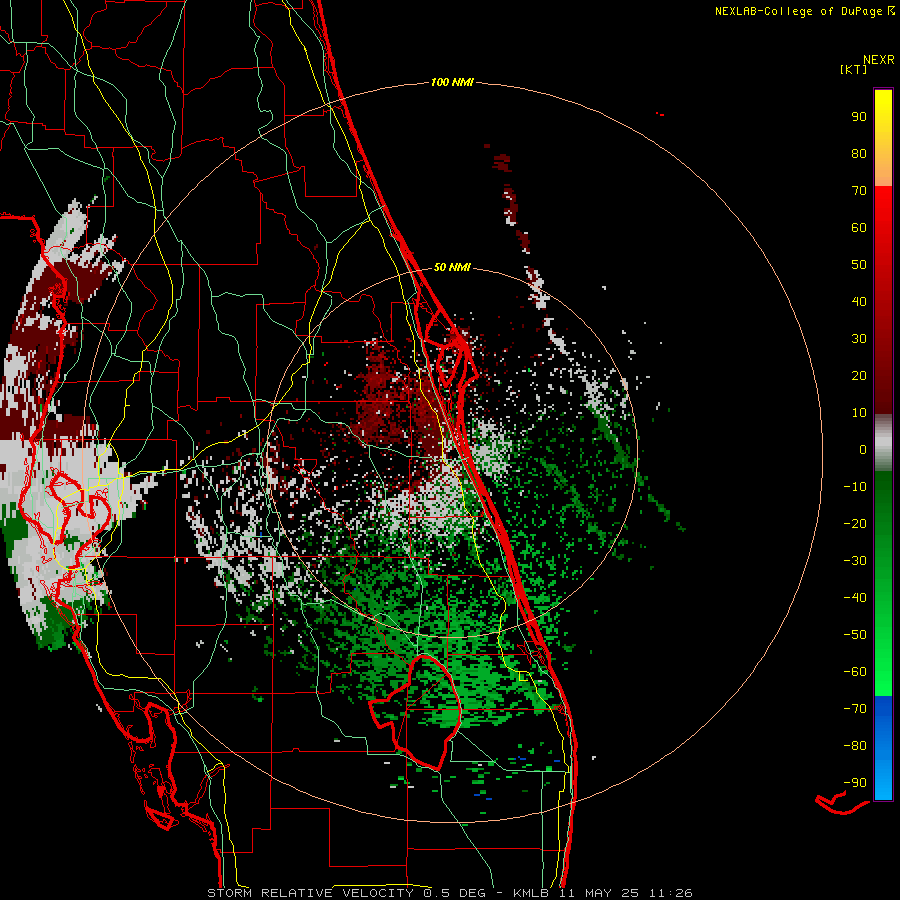Click the KMLB radar site identifier
This screenshot has width=900, height=900.
[530, 893]
